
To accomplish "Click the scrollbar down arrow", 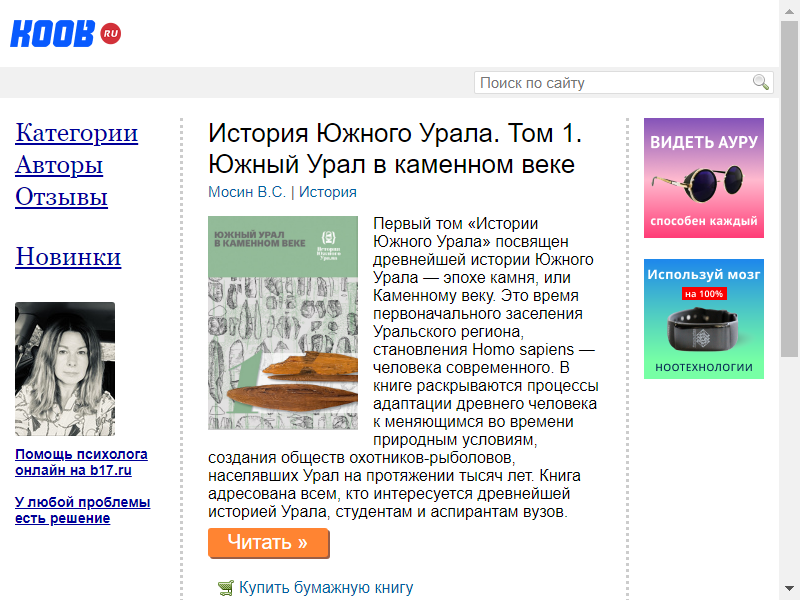I will 789,588.
